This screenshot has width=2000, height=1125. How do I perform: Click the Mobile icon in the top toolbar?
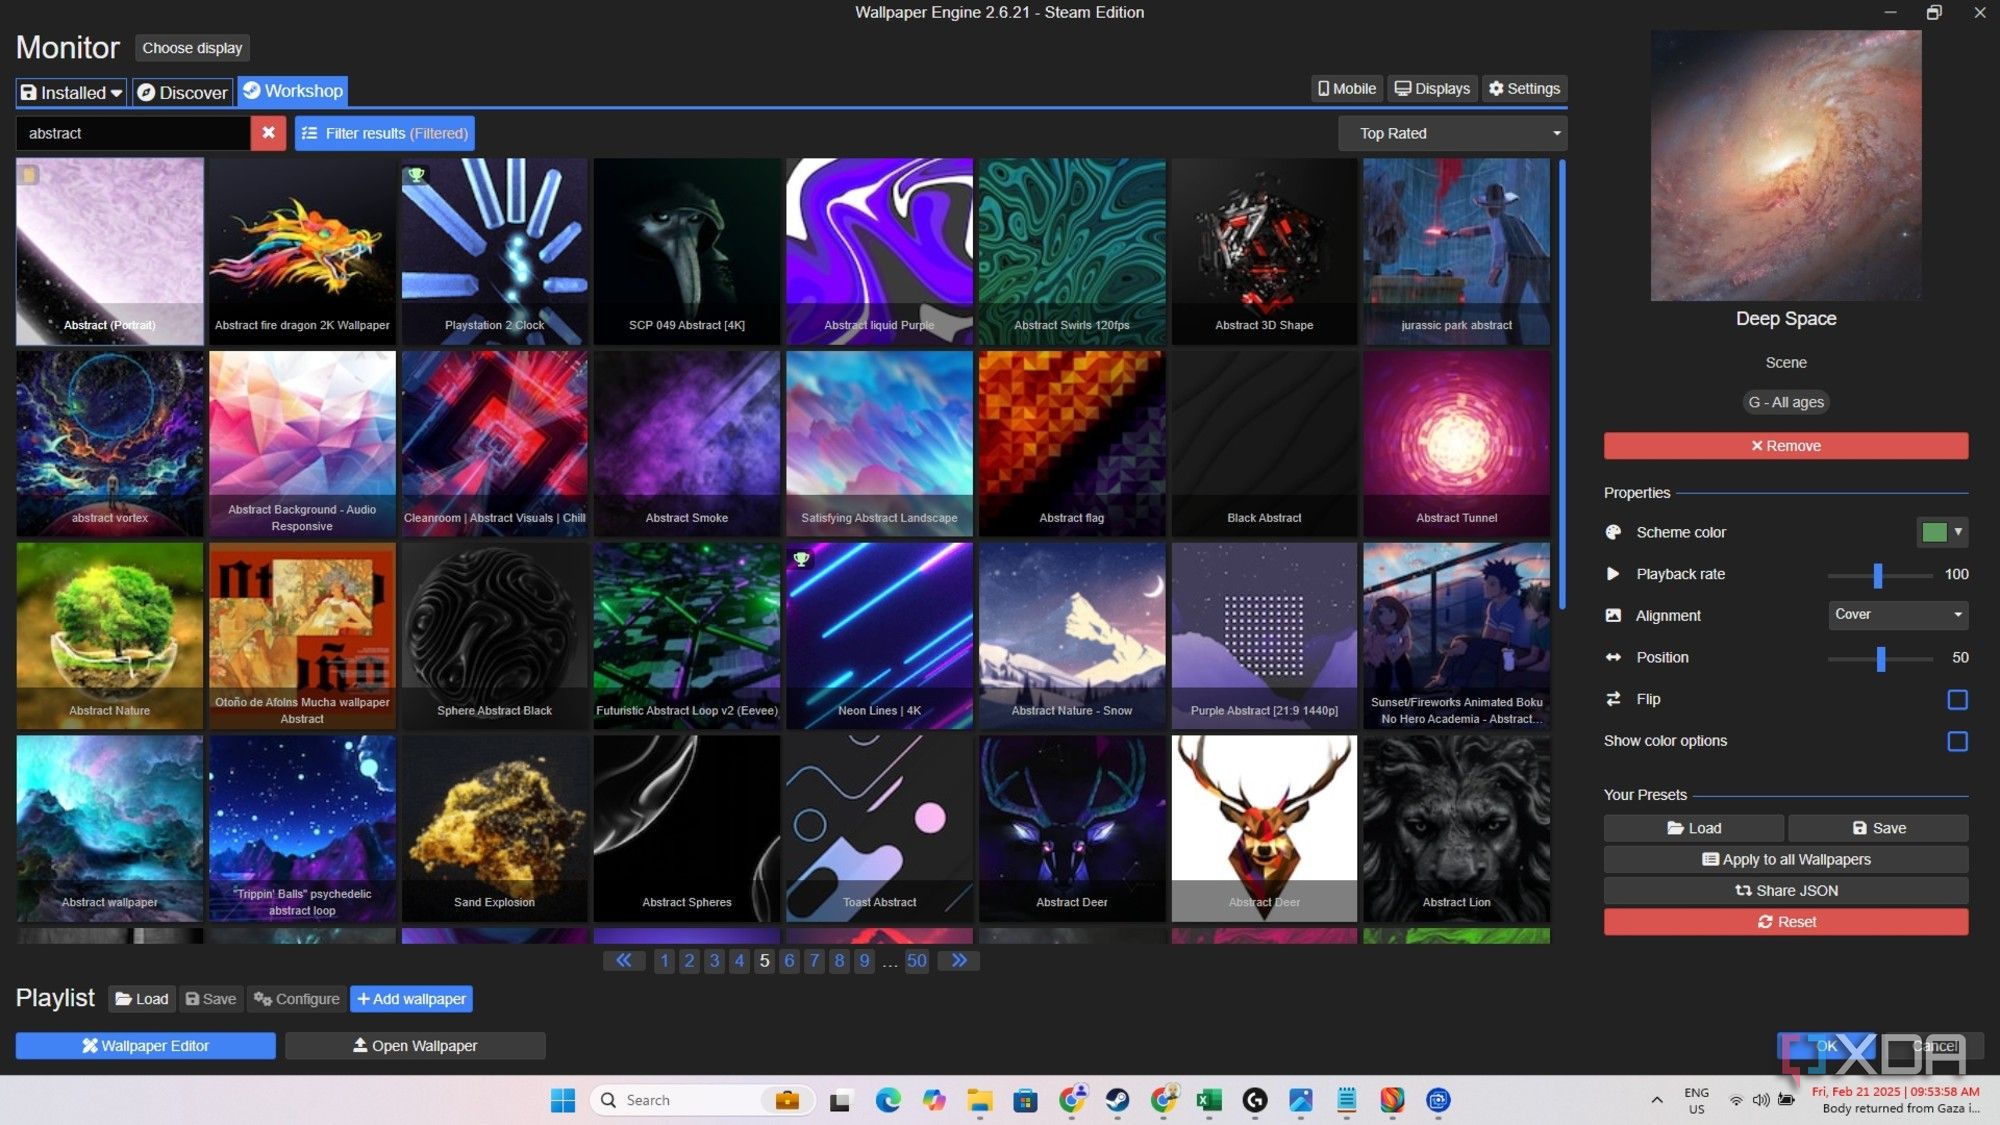pyautogui.click(x=1345, y=88)
